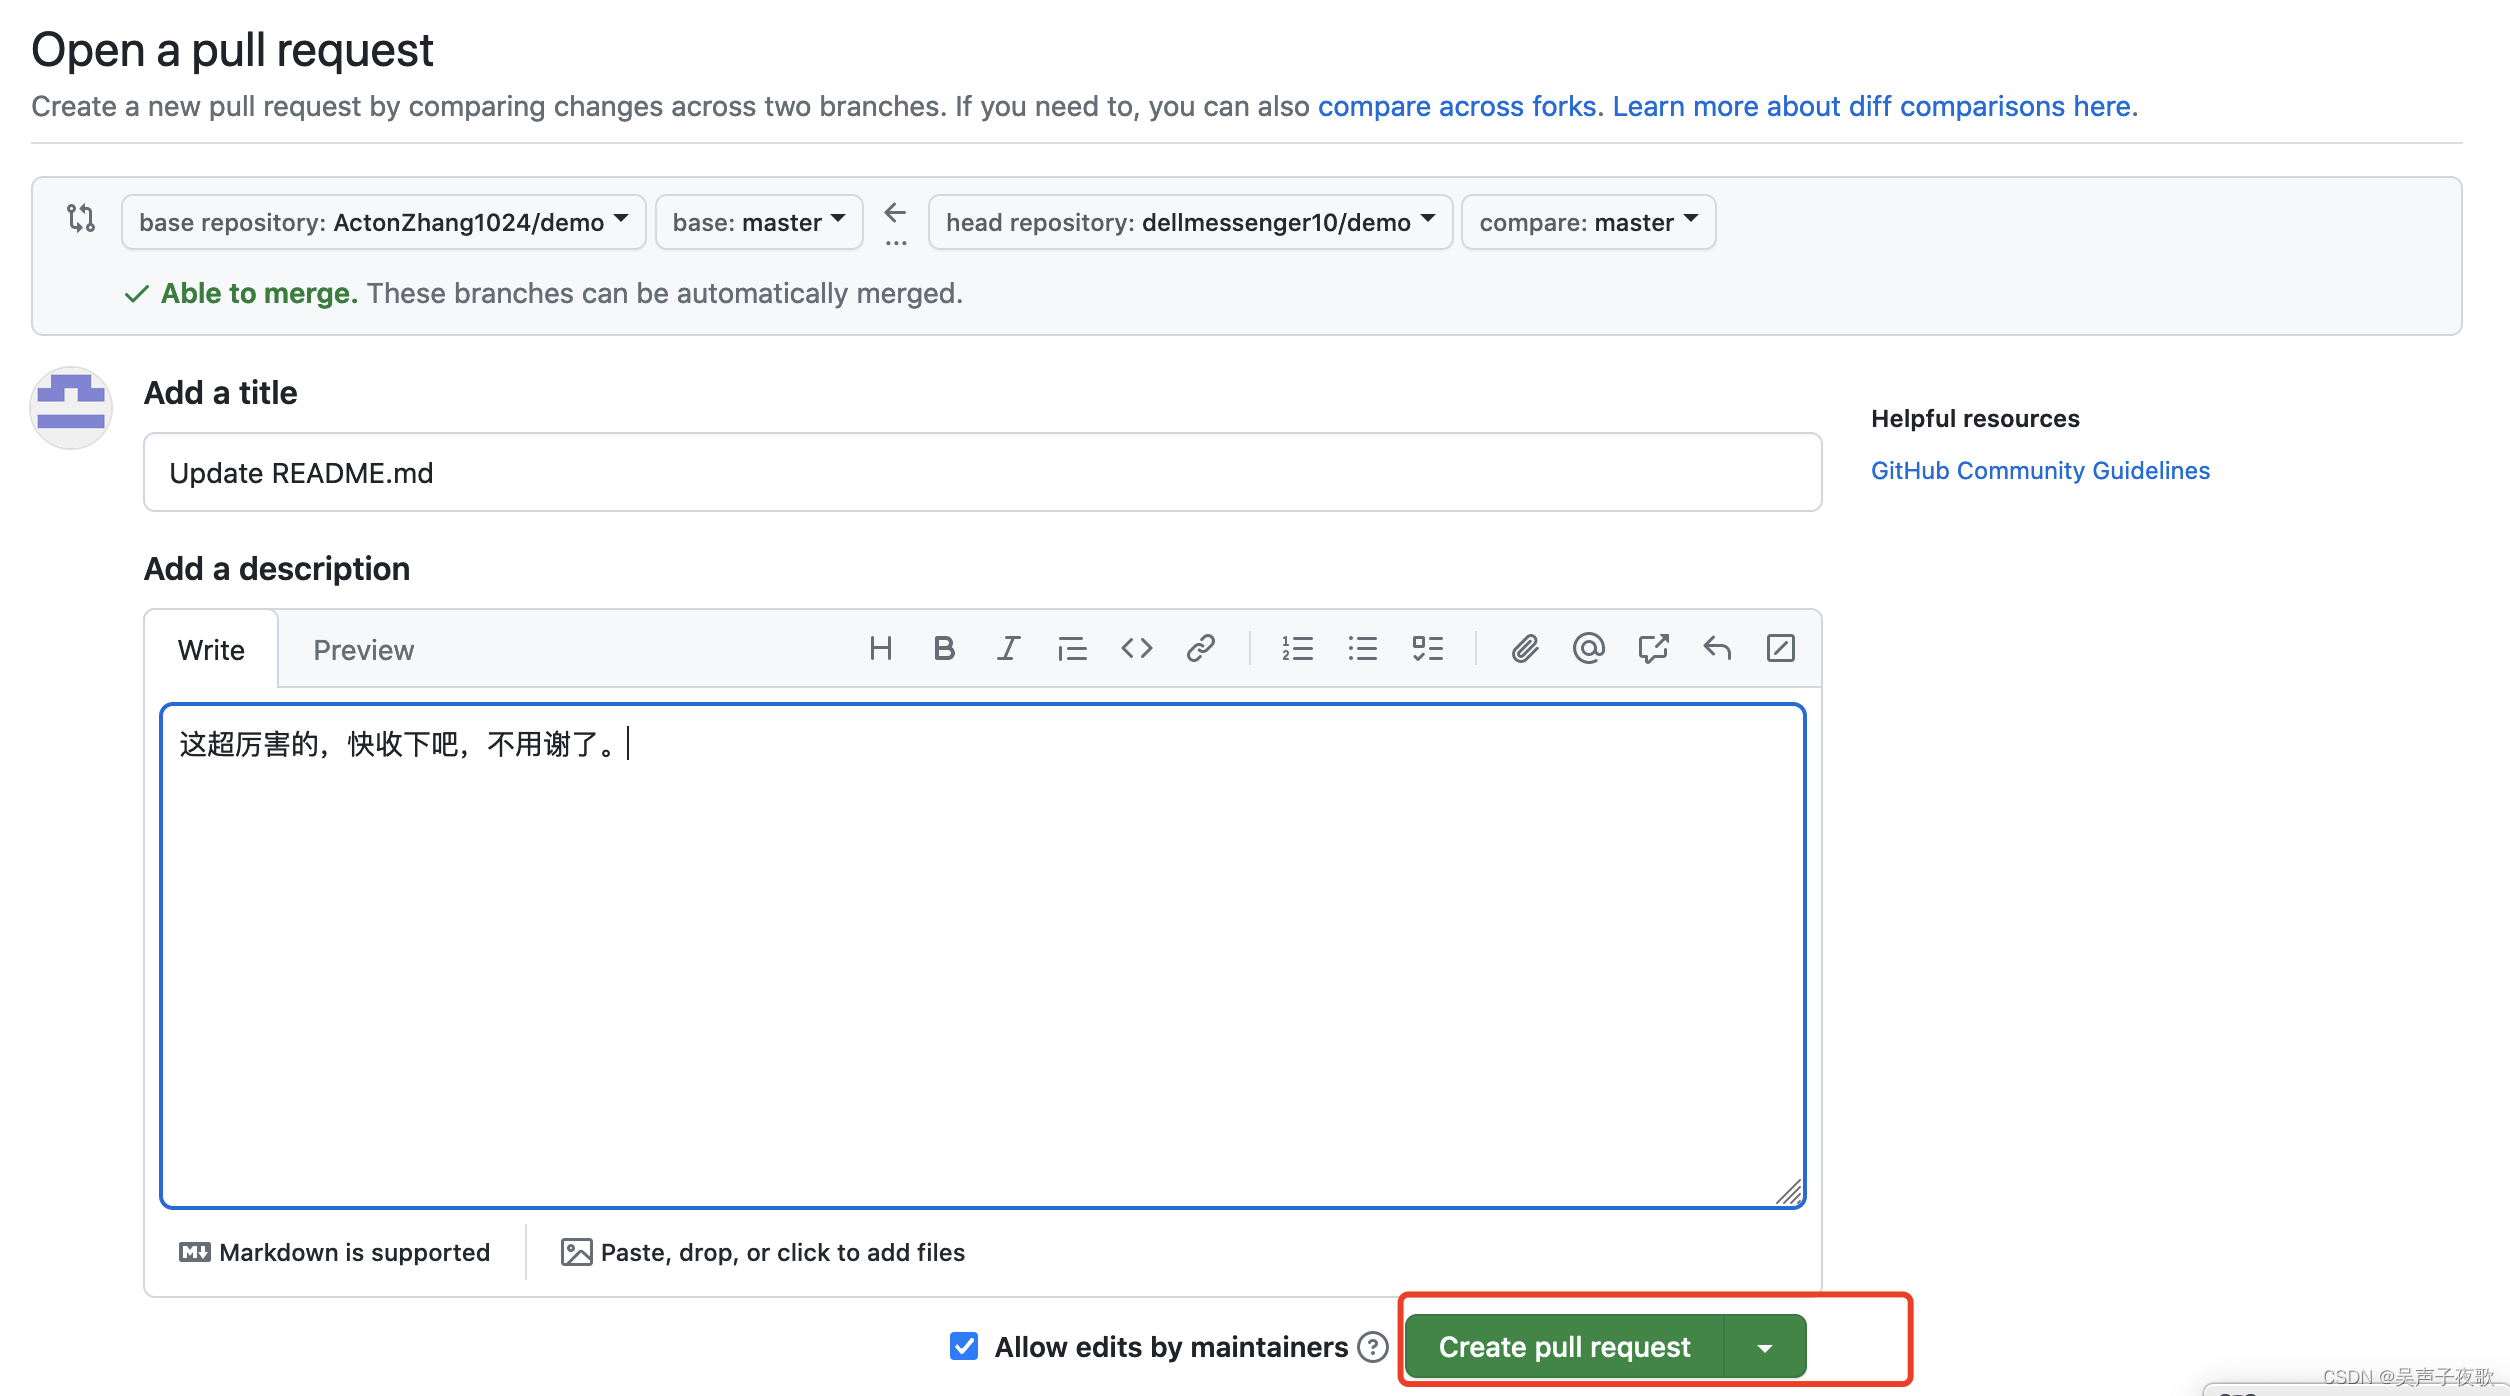Switch to the Preview tab
This screenshot has width=2510, height=1396.
(x=363, y=650)
